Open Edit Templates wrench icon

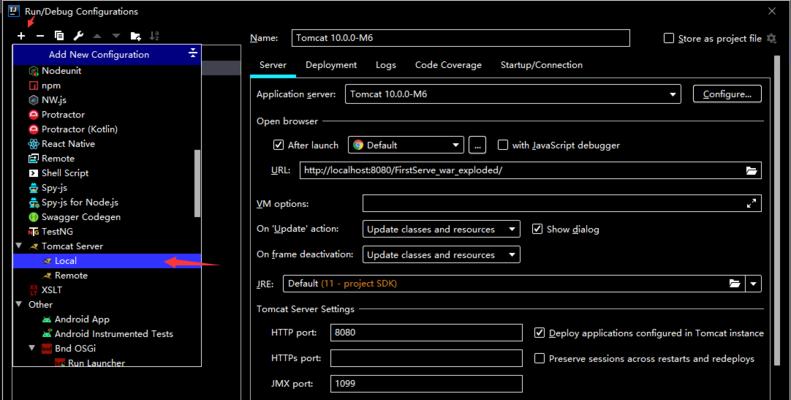(x=78, y=36)
